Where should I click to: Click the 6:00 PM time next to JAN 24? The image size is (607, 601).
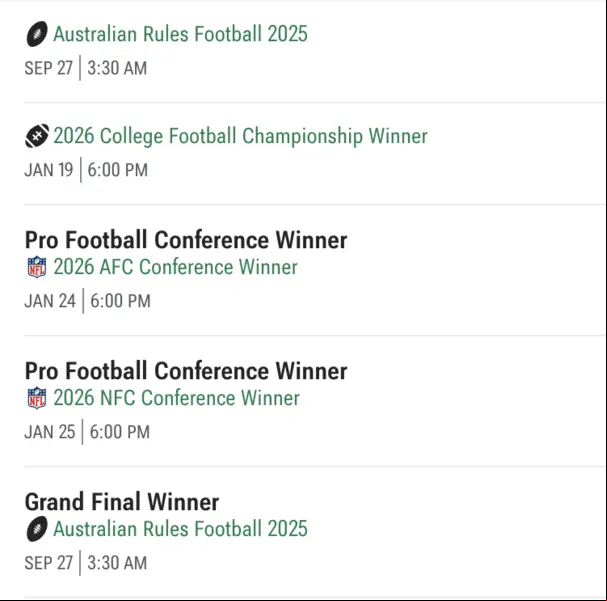(x=120, y=301)
